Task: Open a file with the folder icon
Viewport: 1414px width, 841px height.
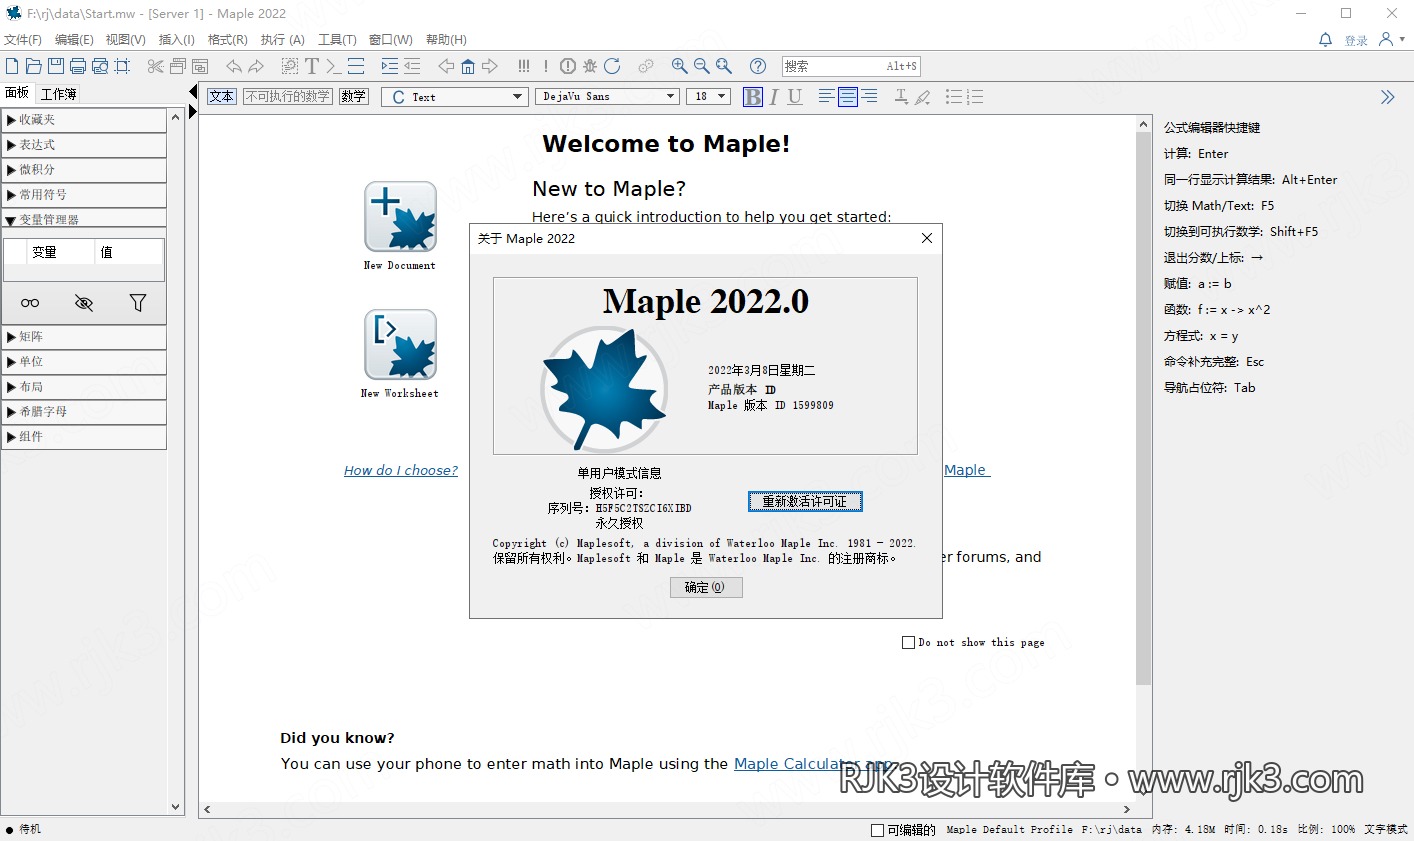Action: pyautogui.click(x=33, y=66)
